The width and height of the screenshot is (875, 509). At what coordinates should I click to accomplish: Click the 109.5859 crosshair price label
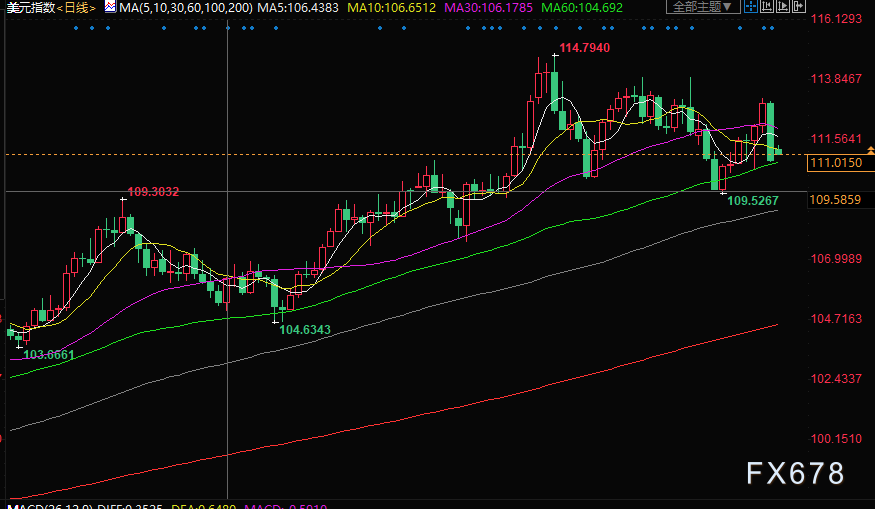click(836, 200)
